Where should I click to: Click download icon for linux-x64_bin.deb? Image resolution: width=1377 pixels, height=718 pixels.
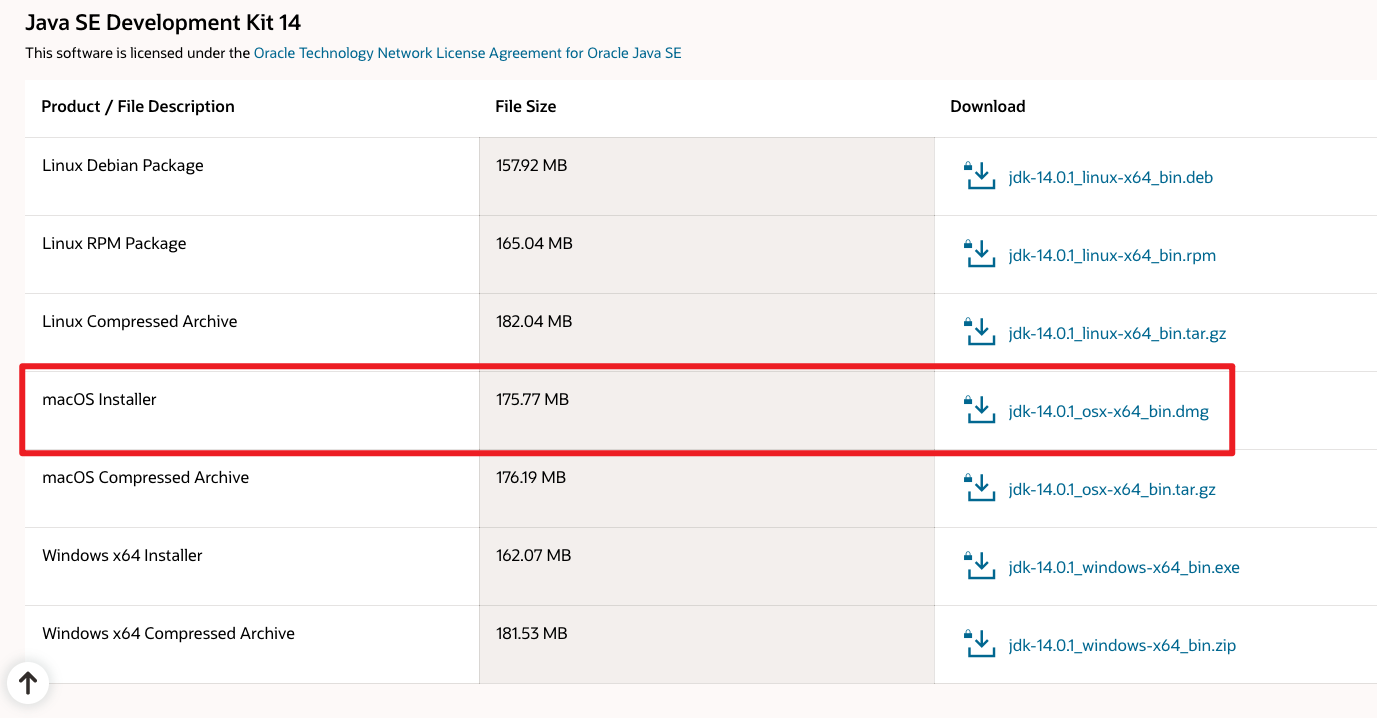[980, 175]
